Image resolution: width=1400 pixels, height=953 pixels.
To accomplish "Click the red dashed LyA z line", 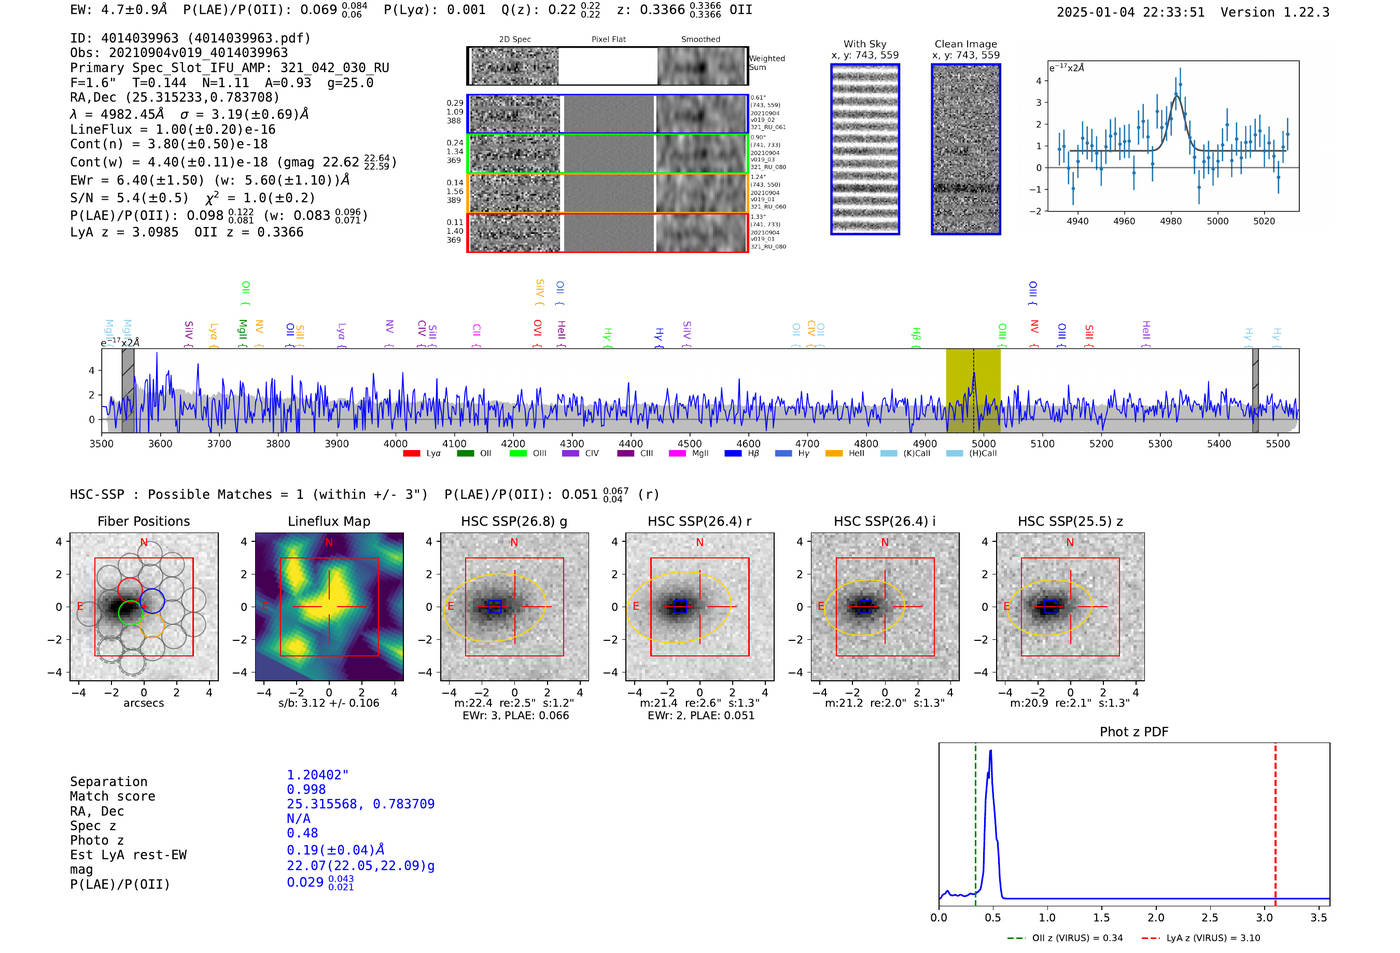I will (1275, 825).
